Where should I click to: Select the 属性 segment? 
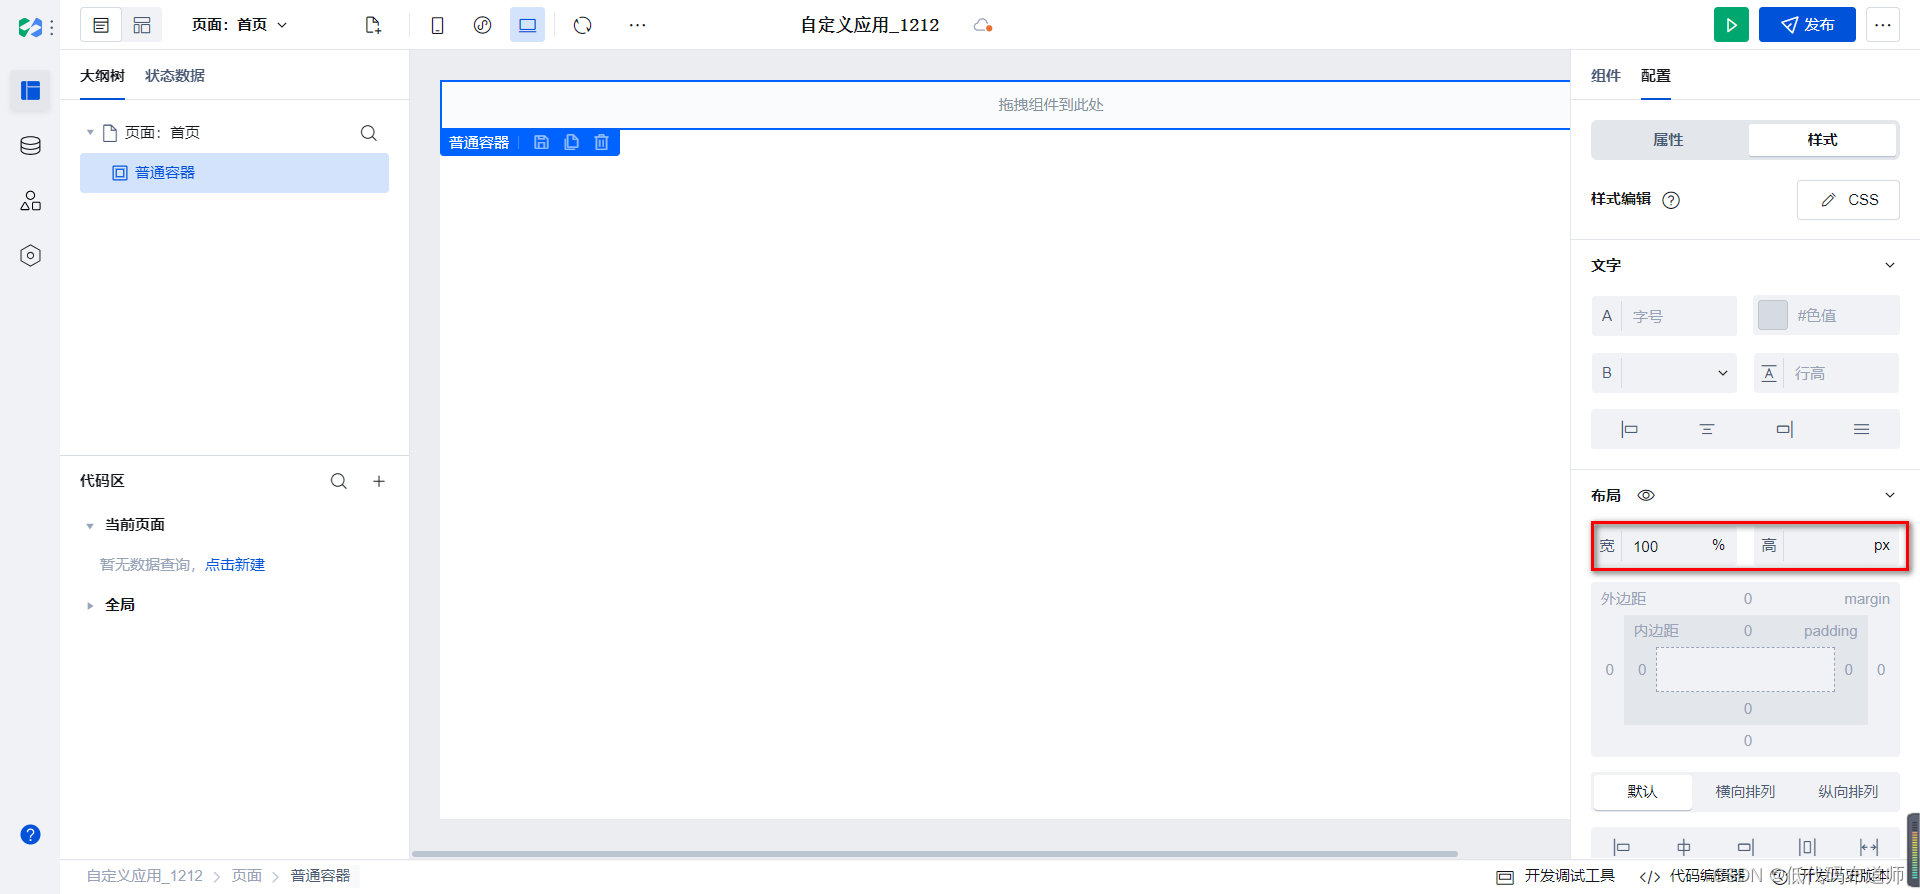click(1668, 140)
